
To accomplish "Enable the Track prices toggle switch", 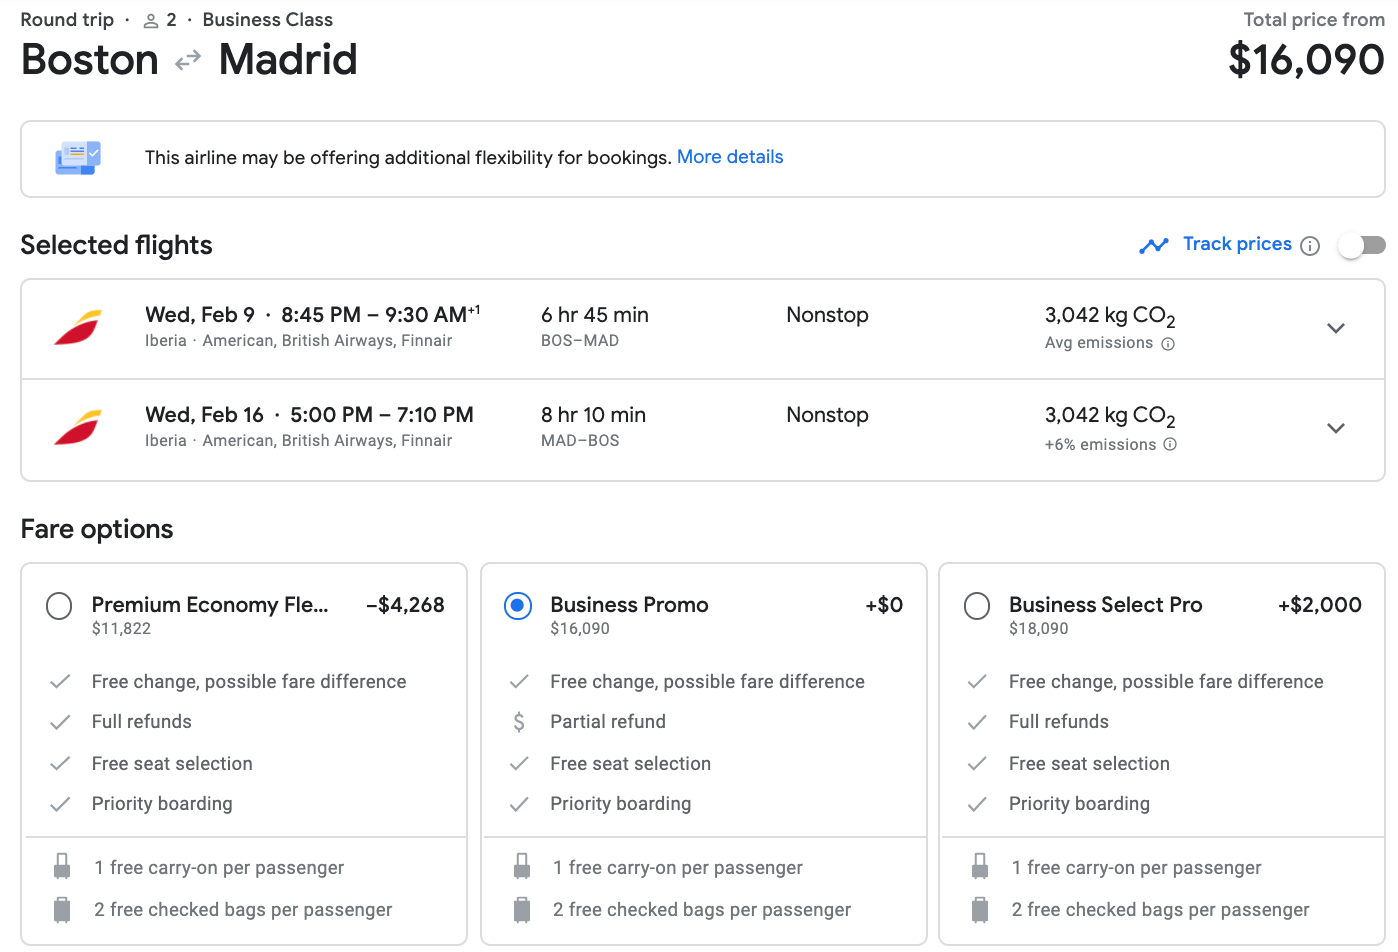I will 1361,244.
